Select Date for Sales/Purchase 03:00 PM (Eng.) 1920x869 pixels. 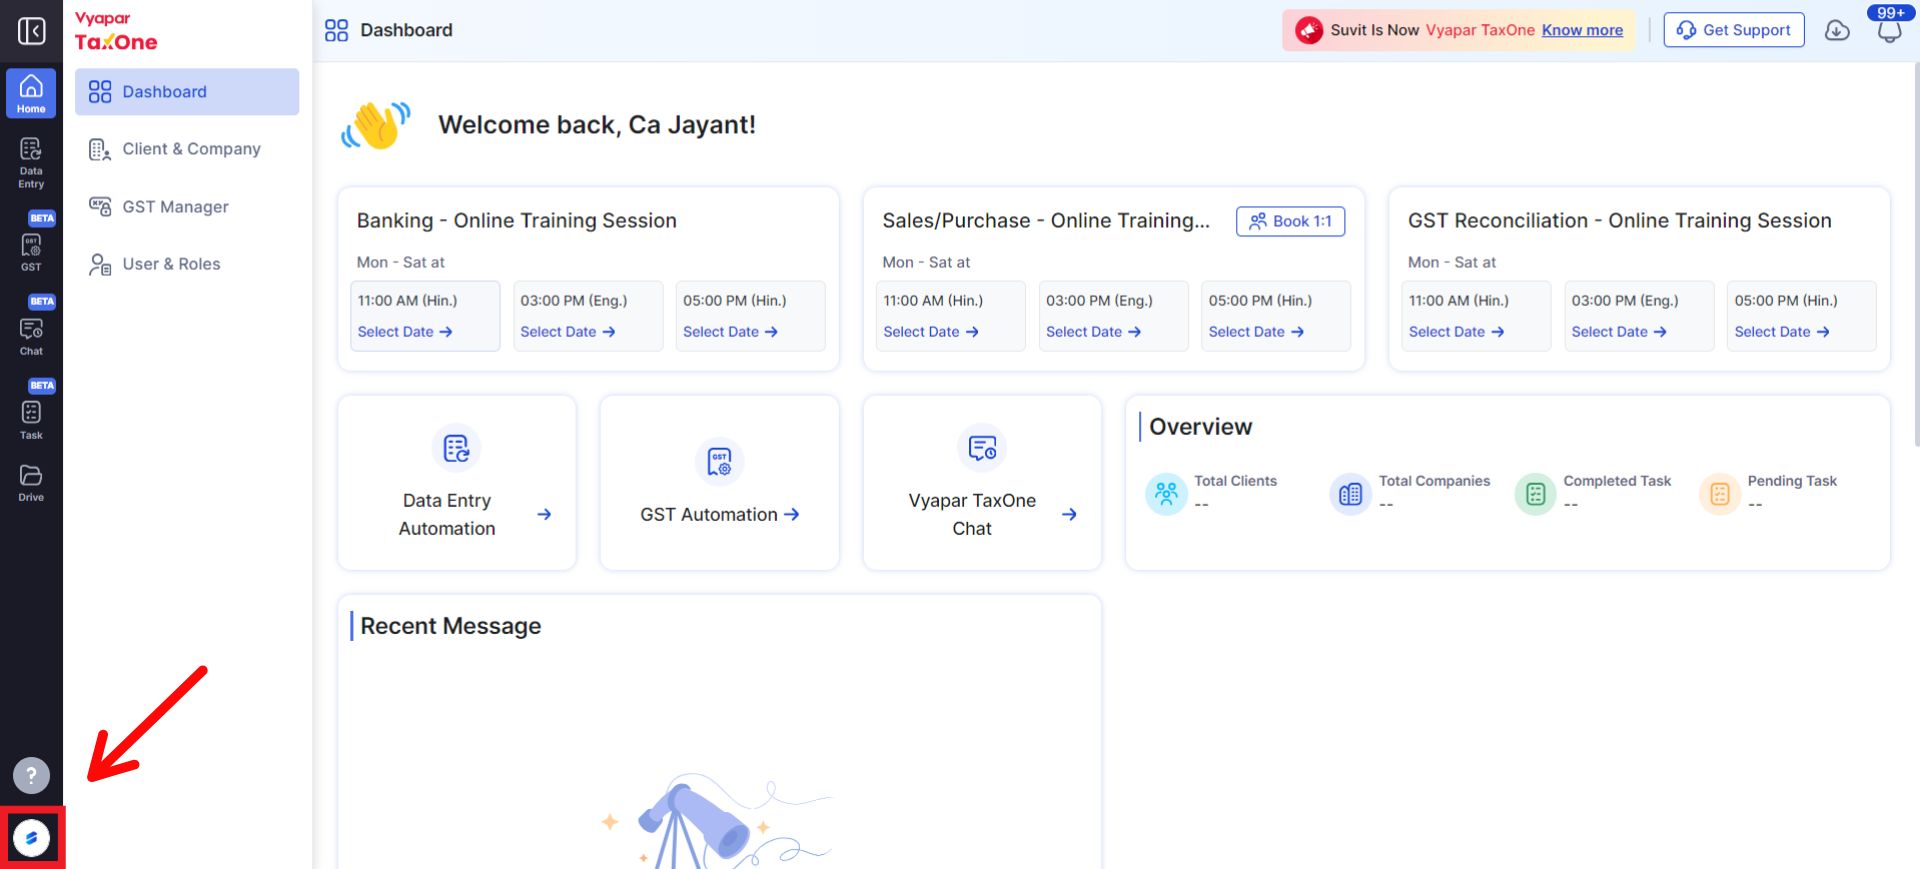coord(1093,332)
